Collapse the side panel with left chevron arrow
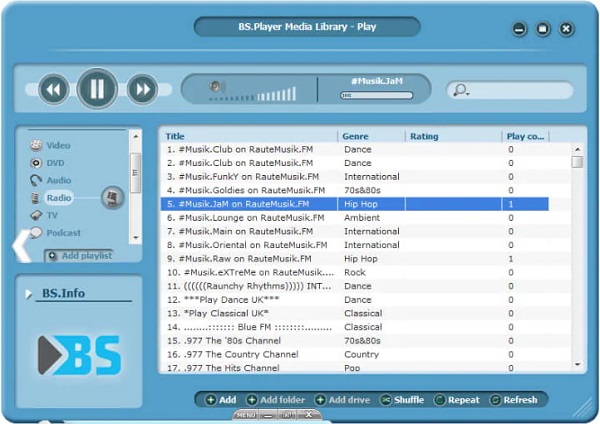The width and height of the screenshot is (600, 424). (x=21, y=246)
